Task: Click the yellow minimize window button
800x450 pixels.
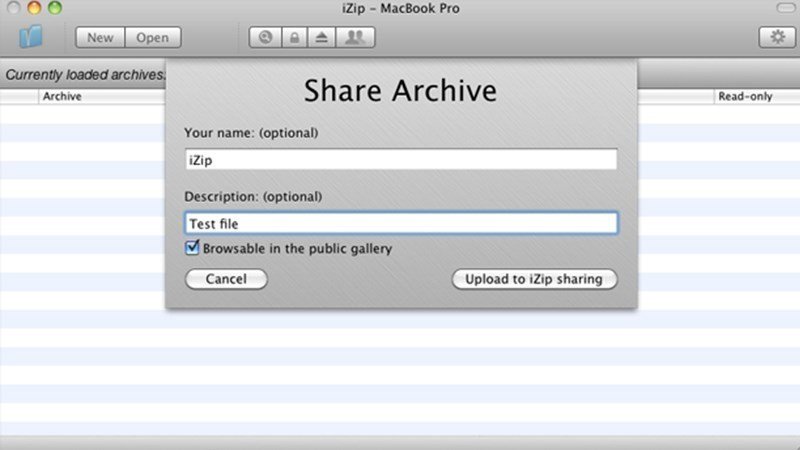Action: (x=34, y=7)
